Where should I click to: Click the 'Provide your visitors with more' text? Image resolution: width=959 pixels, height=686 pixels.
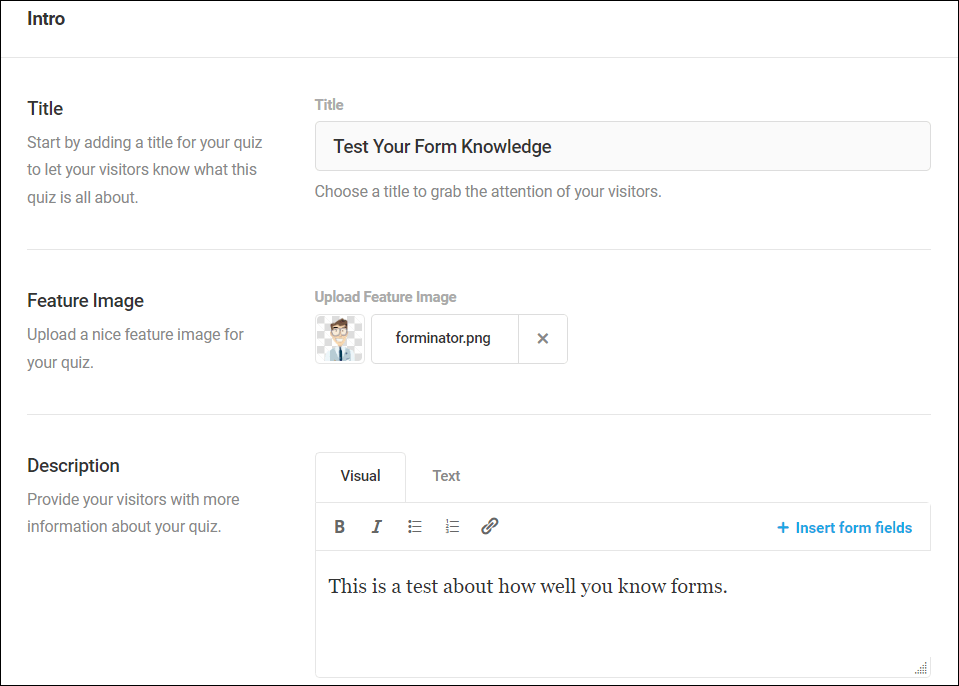(x=133, y=513)
